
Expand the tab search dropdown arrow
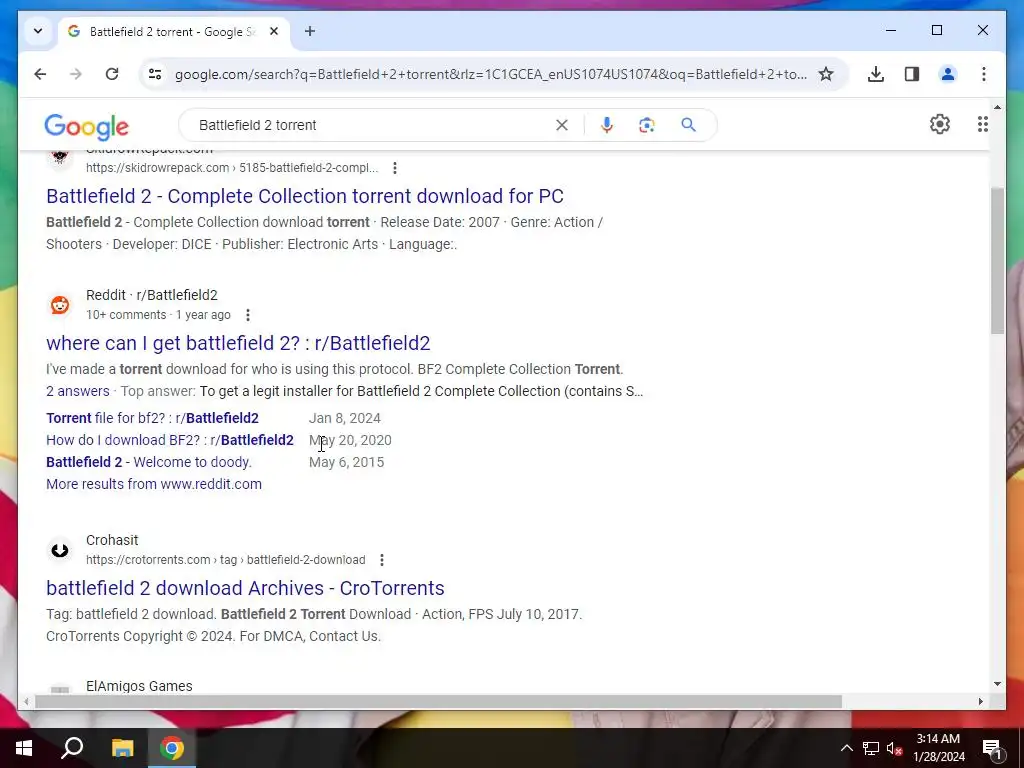38,31
